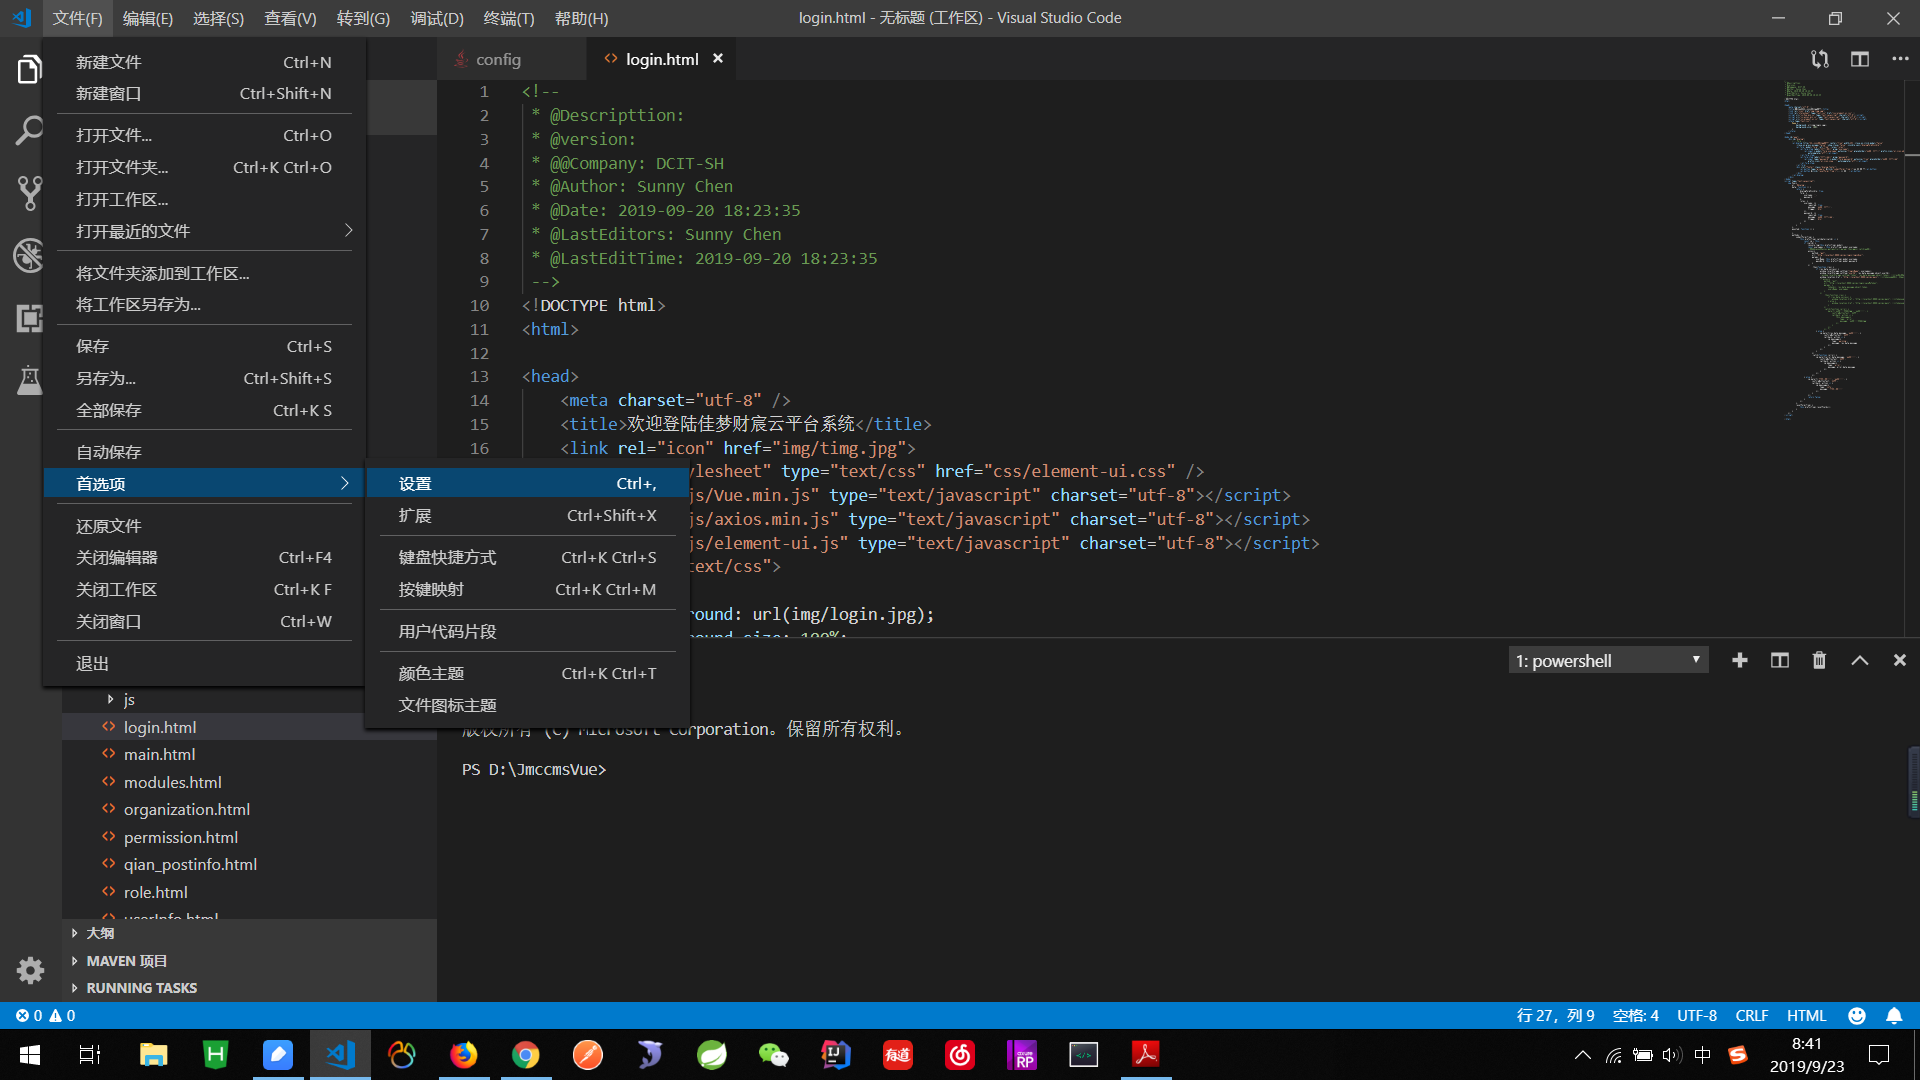Choose 文件图标主题 menu entry
The image size is (1920, 1080).
pyautogui.click(x=527, y=706)
